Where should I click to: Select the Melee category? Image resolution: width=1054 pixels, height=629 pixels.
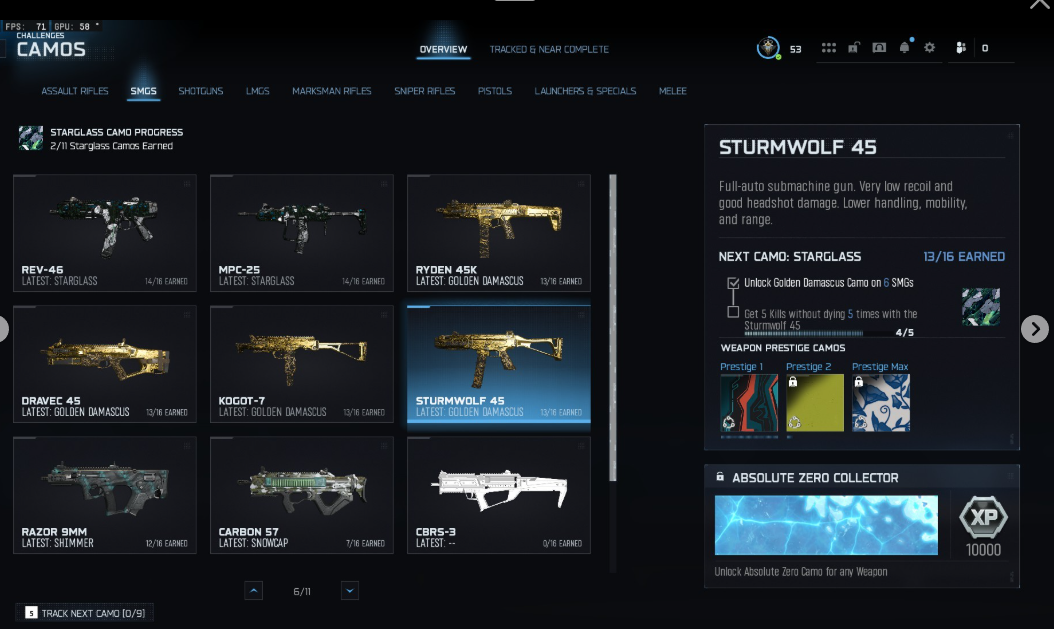672,91
